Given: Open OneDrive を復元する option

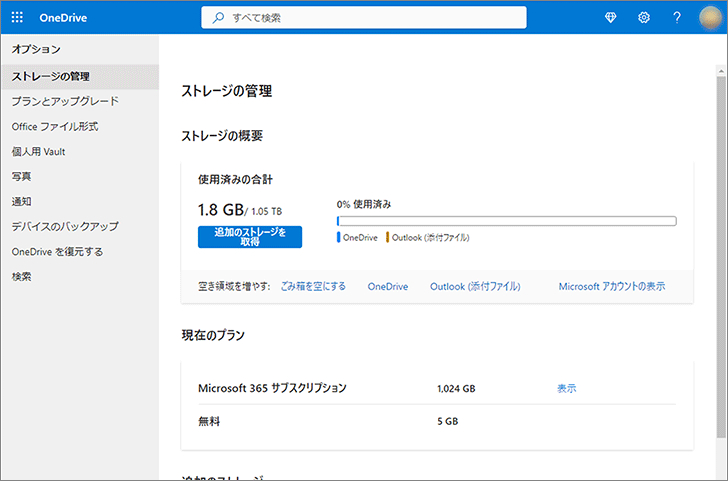Looking at the screenshot, I should 79,252.
